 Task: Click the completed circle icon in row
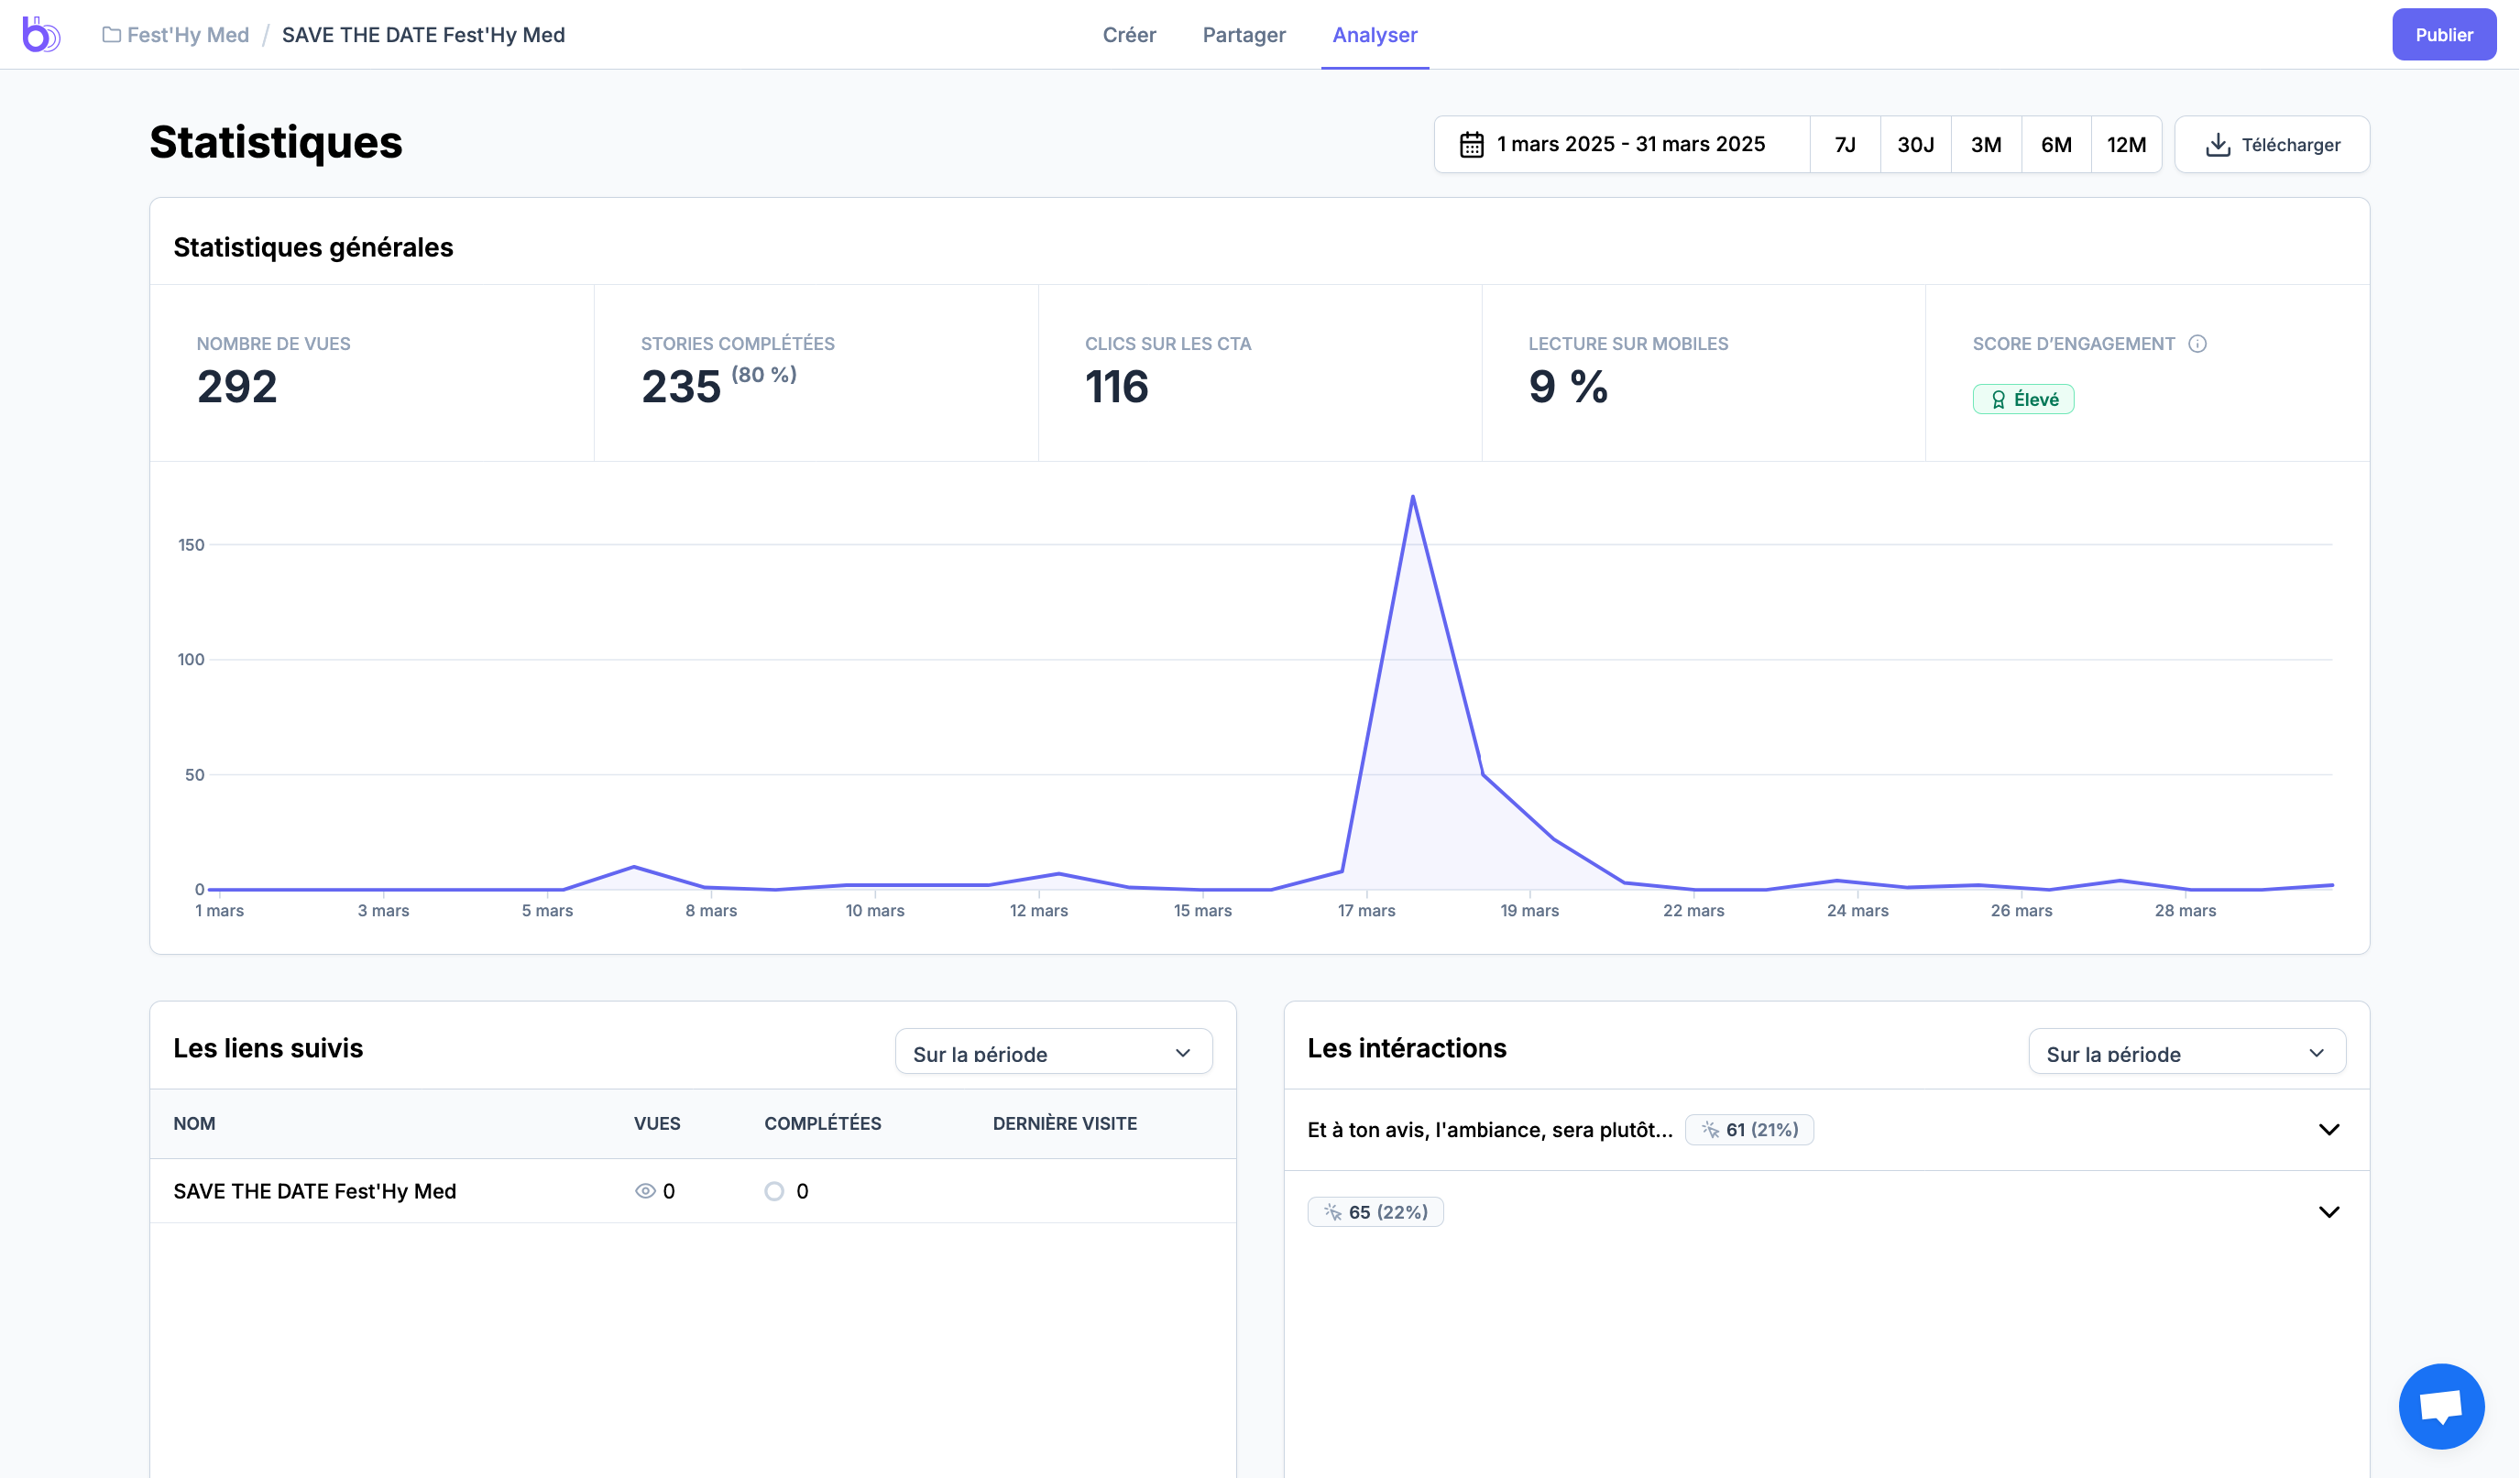(774, 1191)
